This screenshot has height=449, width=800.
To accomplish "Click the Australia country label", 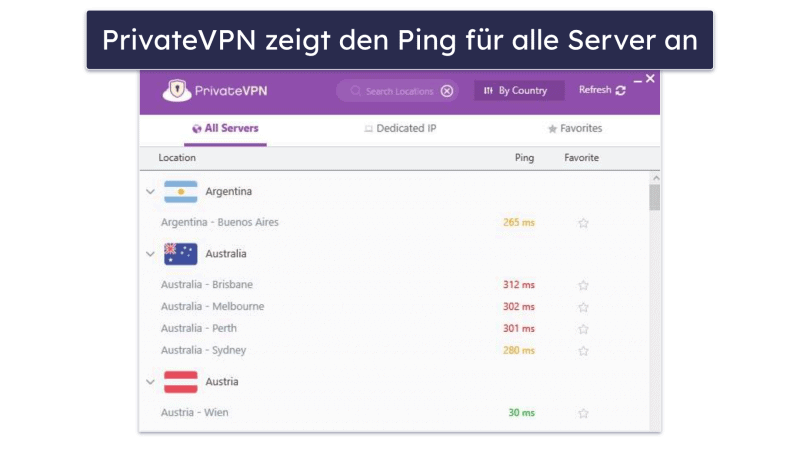I will click(x=226, y=254).
